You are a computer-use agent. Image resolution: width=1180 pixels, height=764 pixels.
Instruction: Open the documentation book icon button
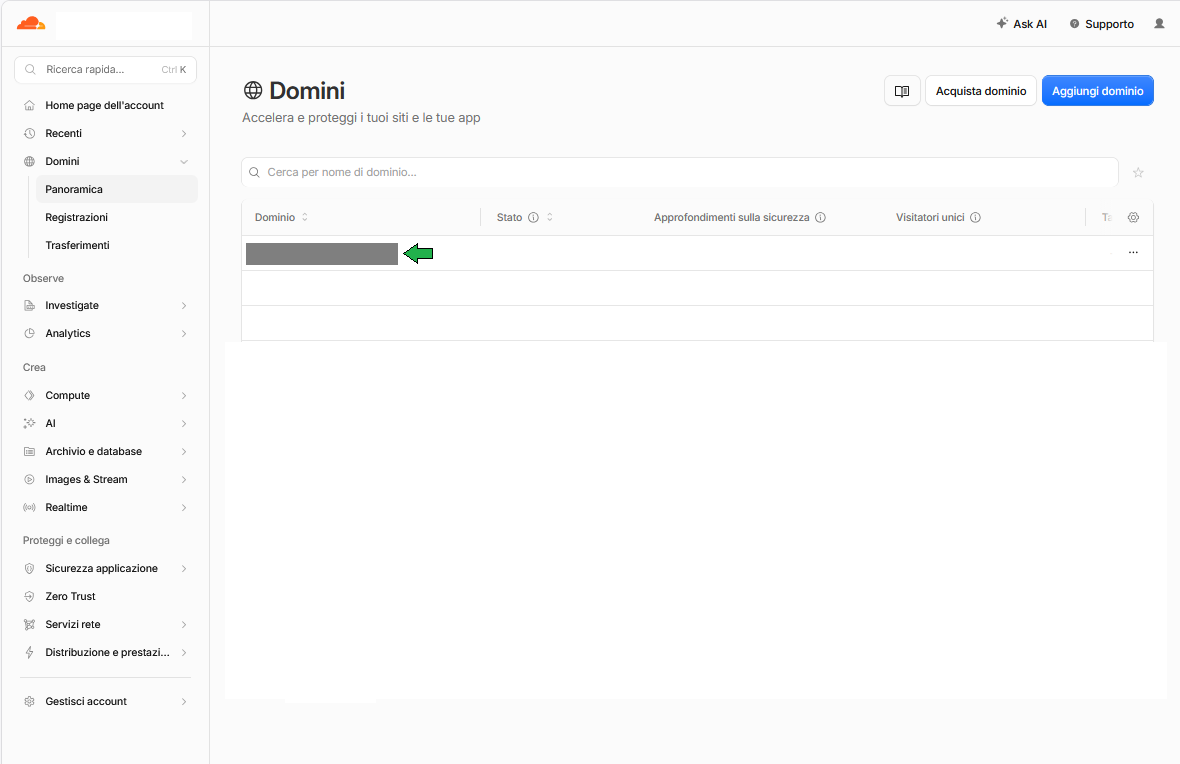pyautogui.click(x=902, y=91)
